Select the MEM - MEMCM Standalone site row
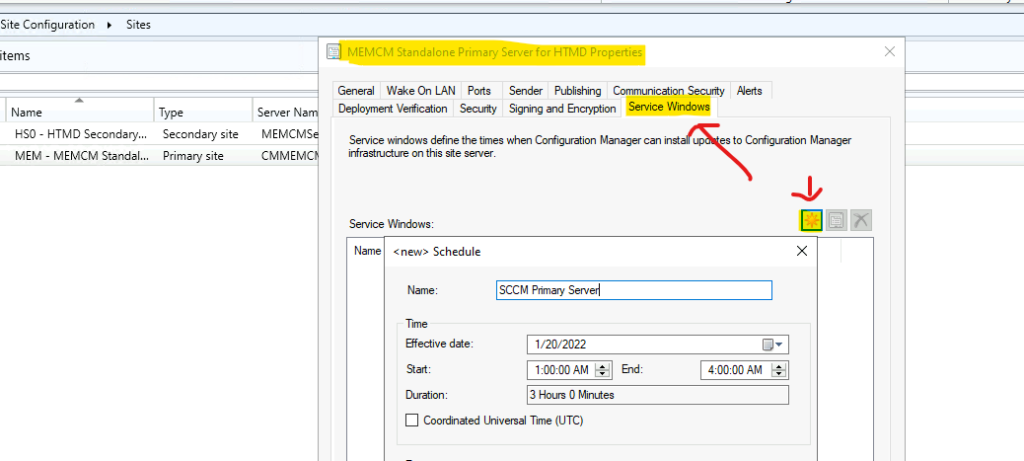The image size is (1024, 461). pos(159,156)
